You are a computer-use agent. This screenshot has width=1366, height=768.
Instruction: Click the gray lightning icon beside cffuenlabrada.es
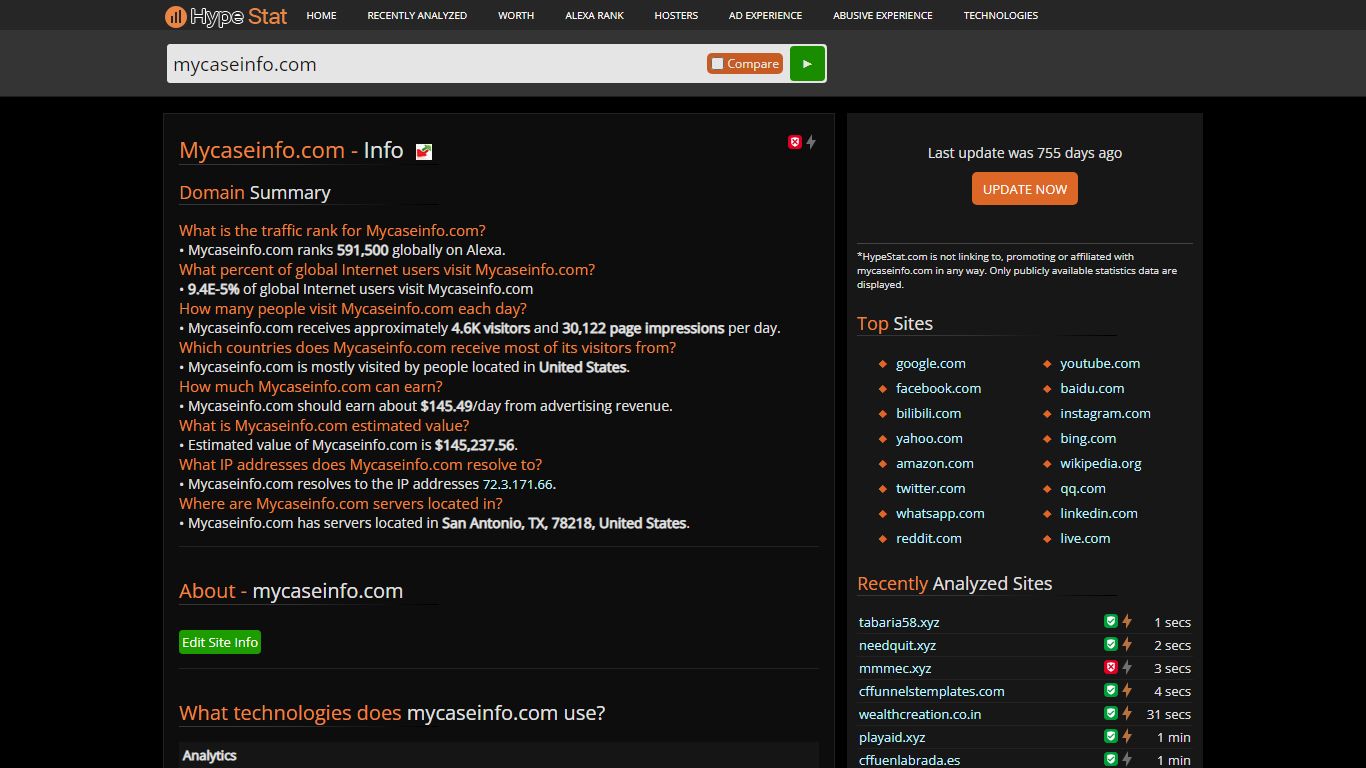tap(1127, 759)
